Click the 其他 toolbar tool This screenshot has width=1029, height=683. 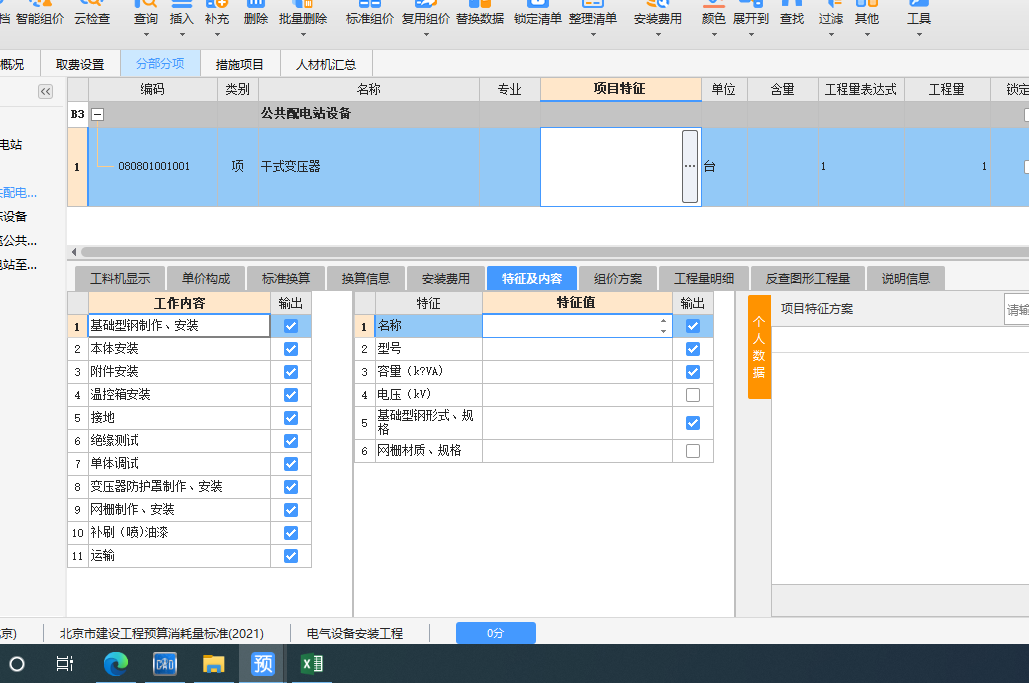coord(867,18)
